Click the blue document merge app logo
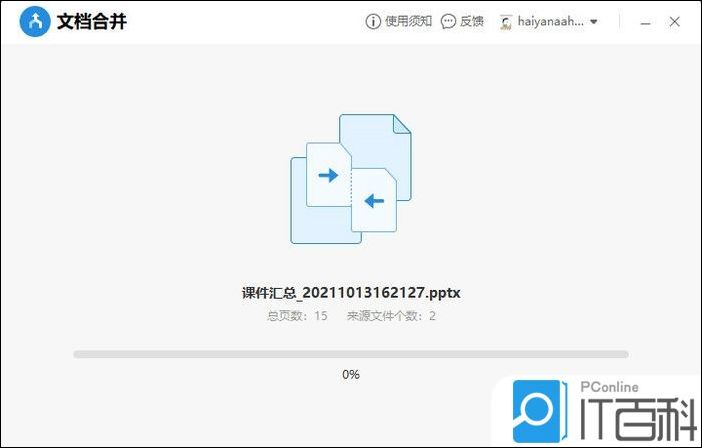Viewport: 702px width, 448px height. pos(35,21)
